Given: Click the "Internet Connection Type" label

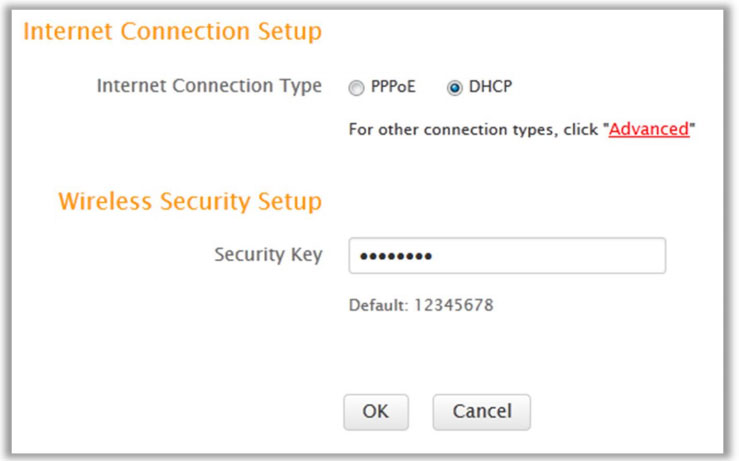Looking at the screenshot, I should click(x=209, y=86).
